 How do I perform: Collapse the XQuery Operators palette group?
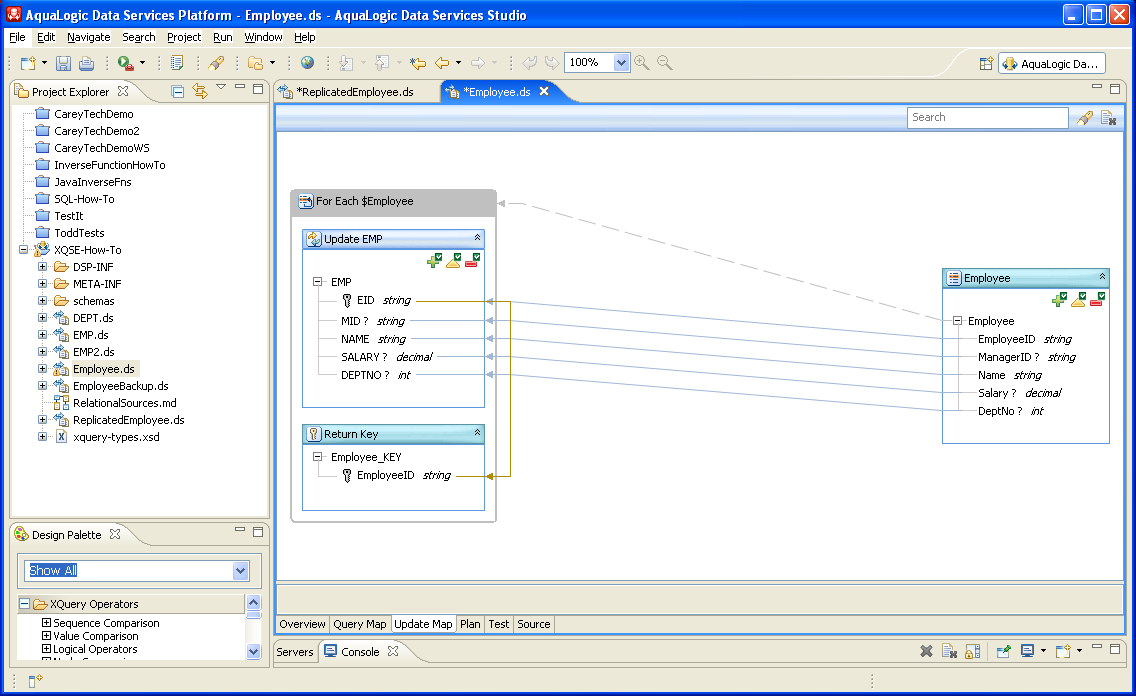point(25,604)
